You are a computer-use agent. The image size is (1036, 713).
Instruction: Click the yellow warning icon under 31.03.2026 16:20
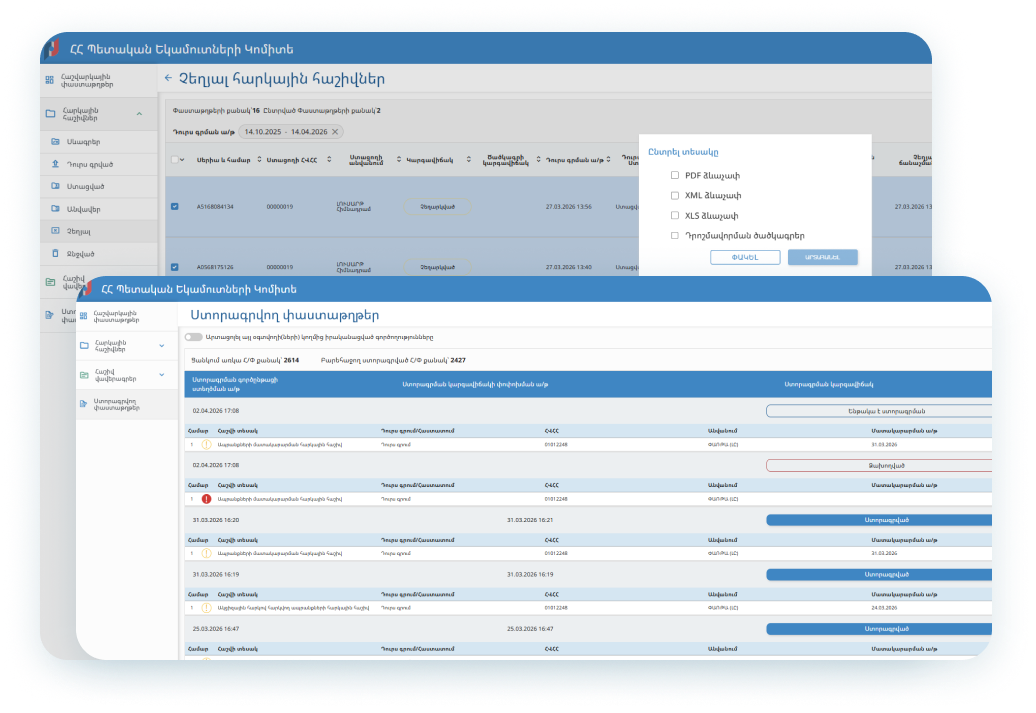click(206, 553)
